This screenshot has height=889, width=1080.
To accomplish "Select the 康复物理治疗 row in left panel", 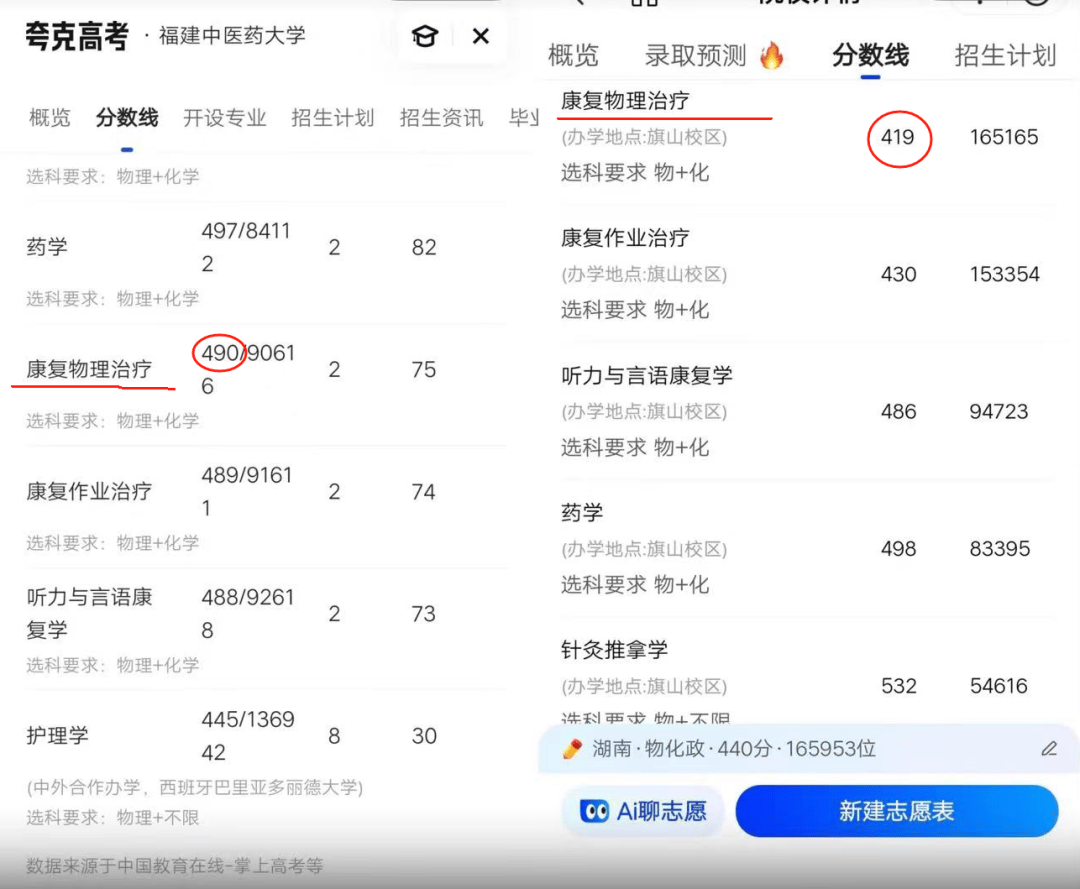I will (x=266, y=386).
